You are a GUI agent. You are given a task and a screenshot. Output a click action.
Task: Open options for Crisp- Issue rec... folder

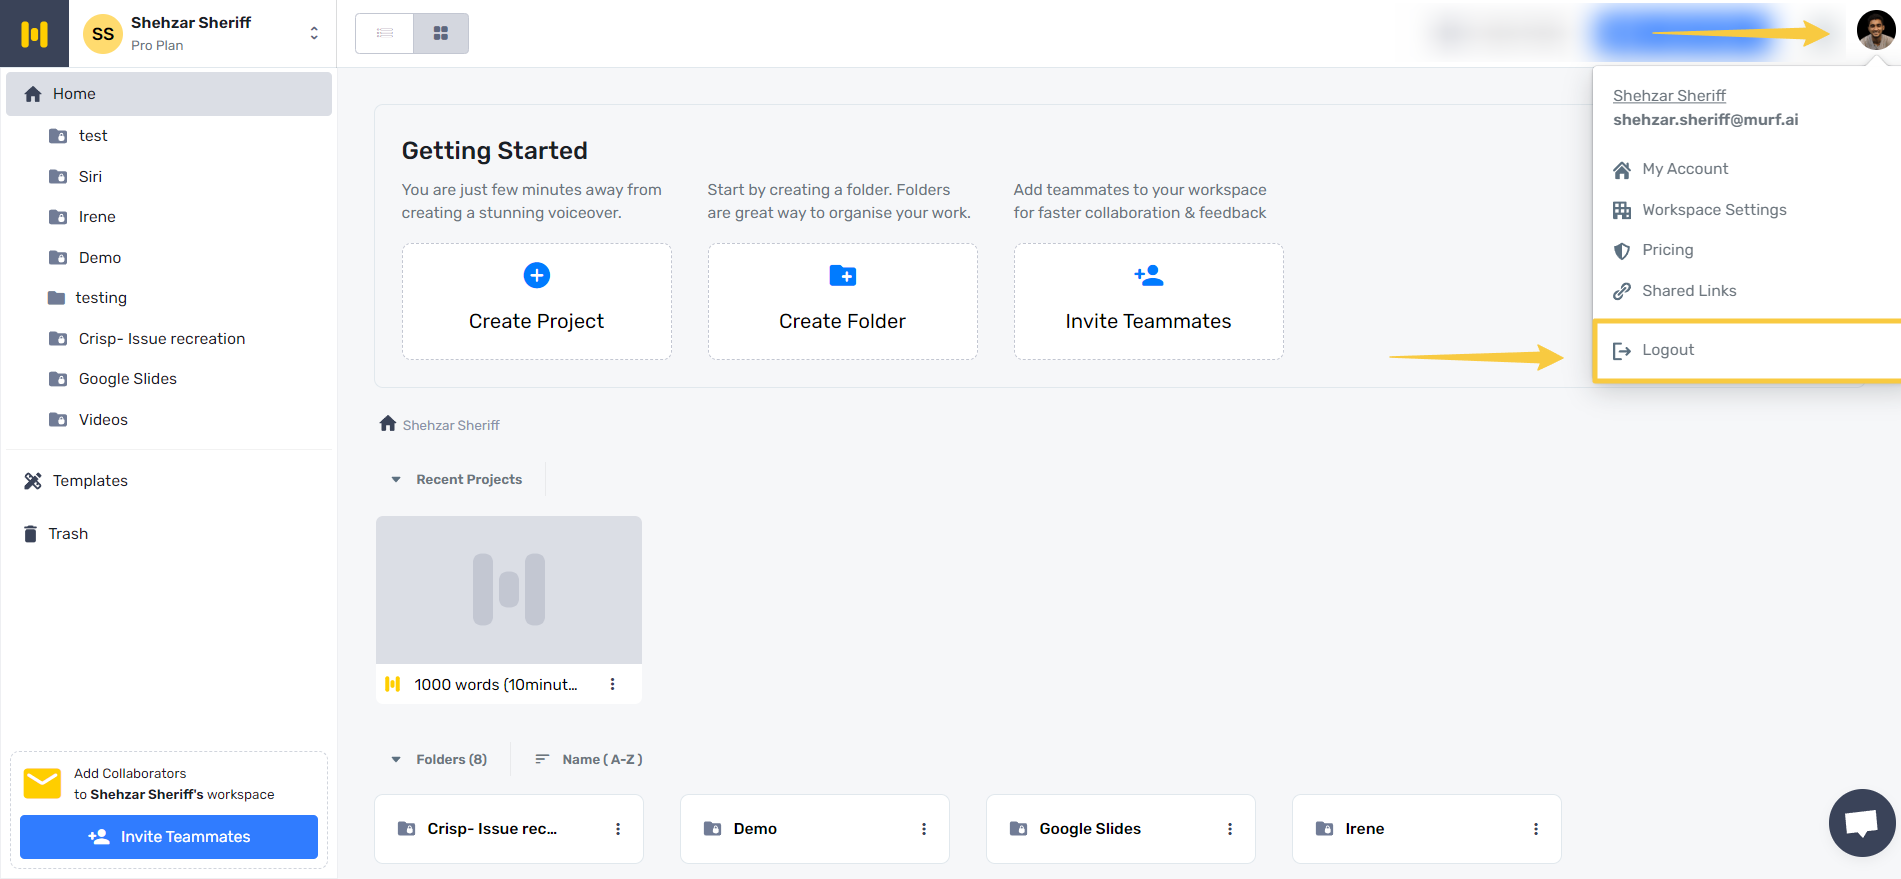(x=618, y=829)
